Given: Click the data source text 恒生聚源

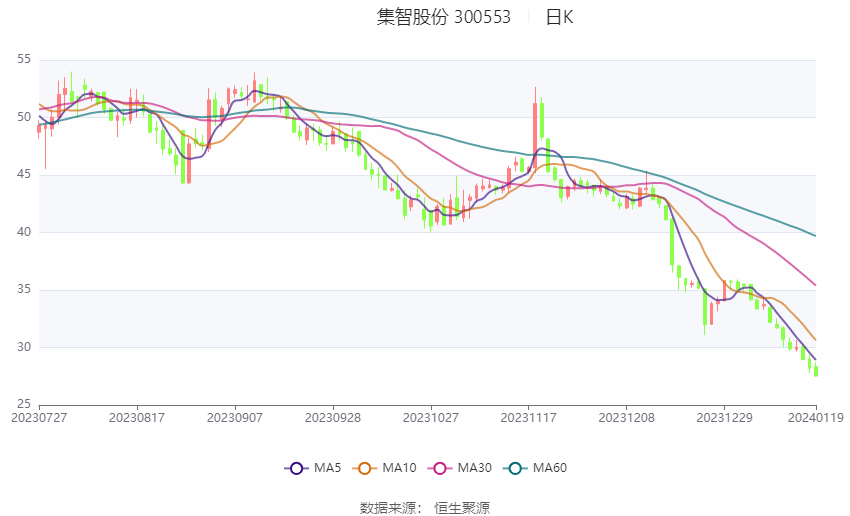Looking at the screenshot, I should pos(462,508).
